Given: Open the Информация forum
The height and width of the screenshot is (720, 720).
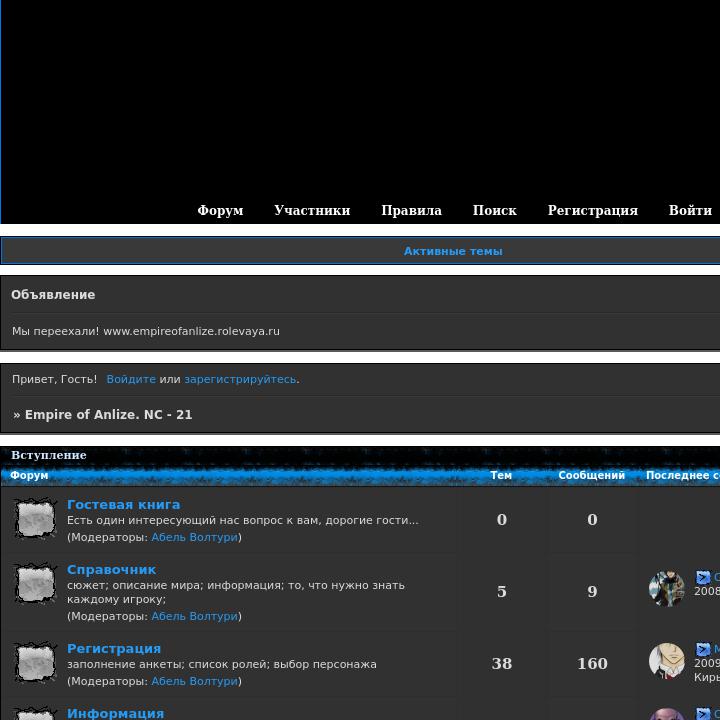Looking at the screenshot, I should (x=116, y=713).
